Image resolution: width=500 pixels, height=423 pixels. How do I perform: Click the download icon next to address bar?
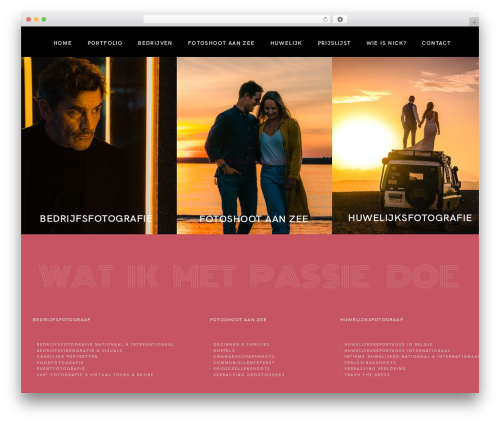(x=340, y=19)
